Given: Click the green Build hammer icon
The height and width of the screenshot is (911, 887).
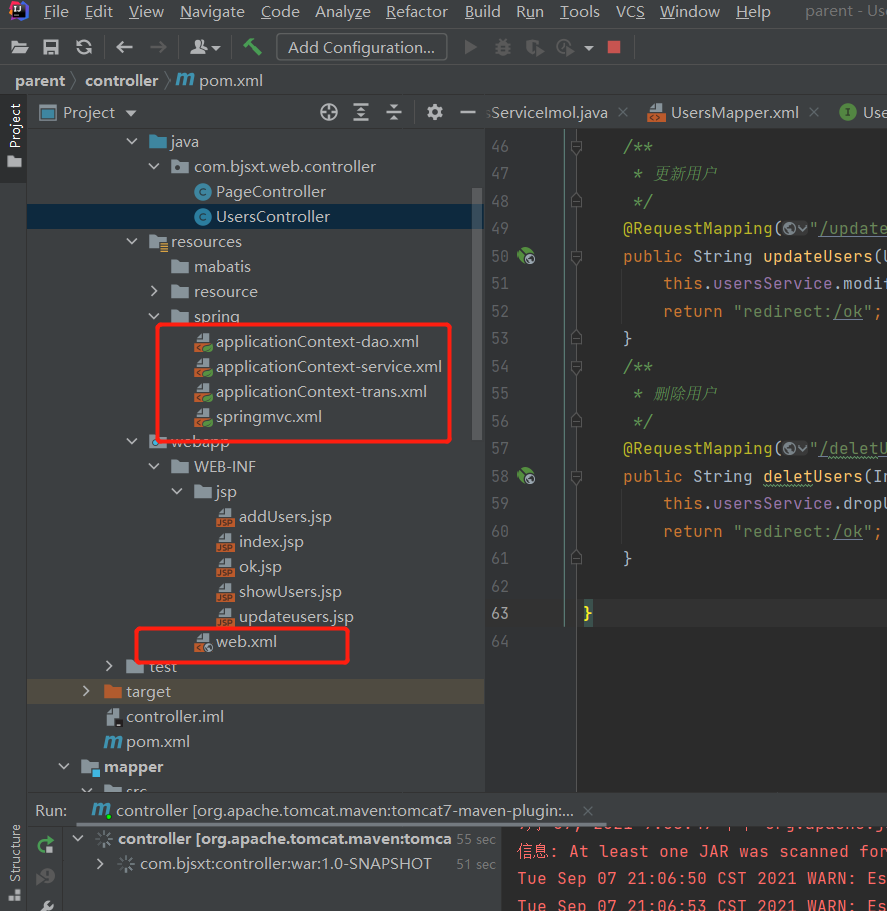Looking at the screenshot, I should 252,47.
